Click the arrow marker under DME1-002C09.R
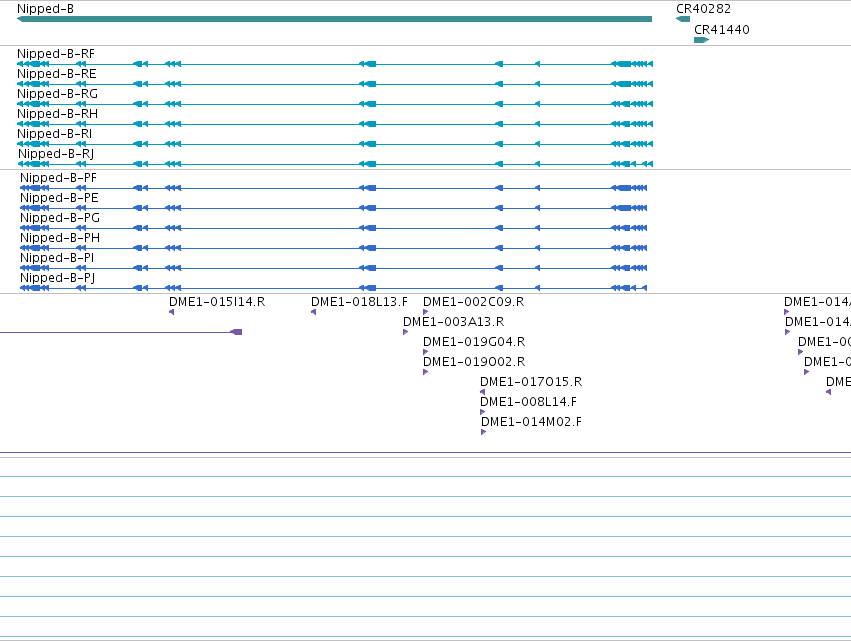The image size is (851, 641). click(x=426, y=312)
